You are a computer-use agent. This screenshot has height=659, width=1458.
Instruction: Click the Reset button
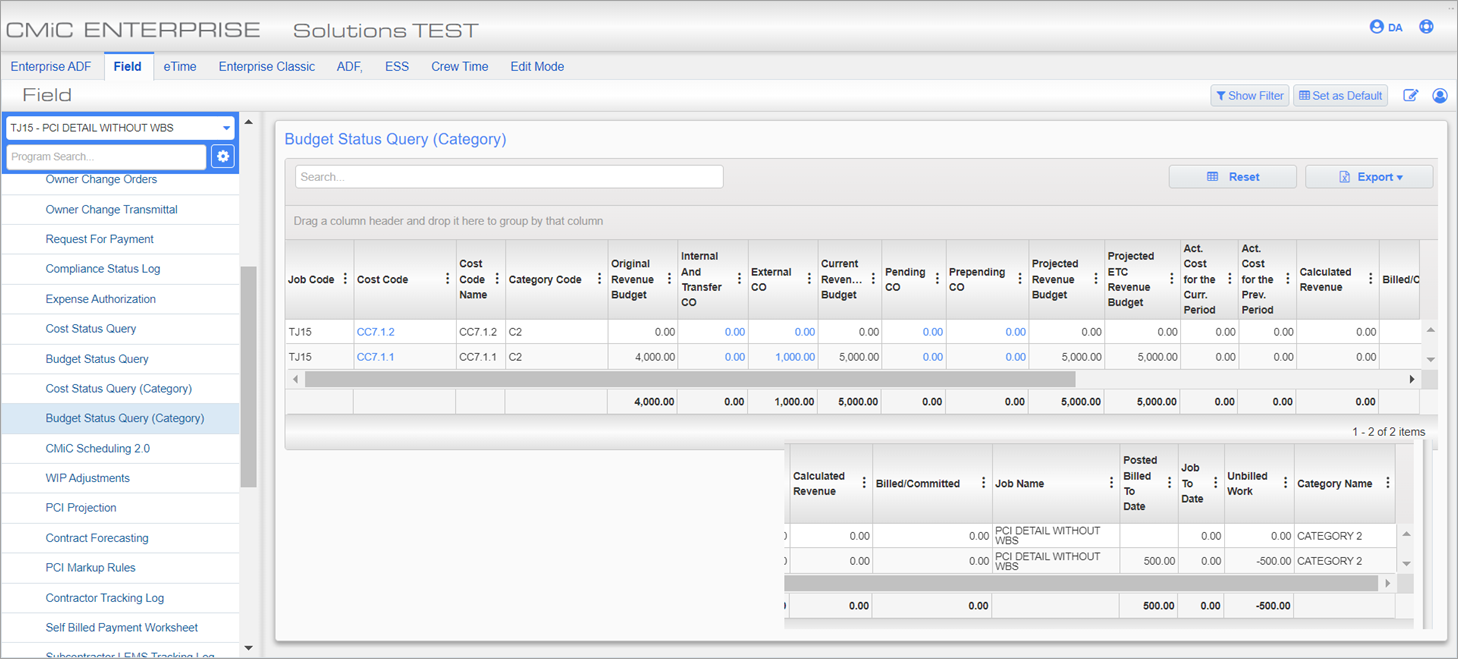[1232, 177]
